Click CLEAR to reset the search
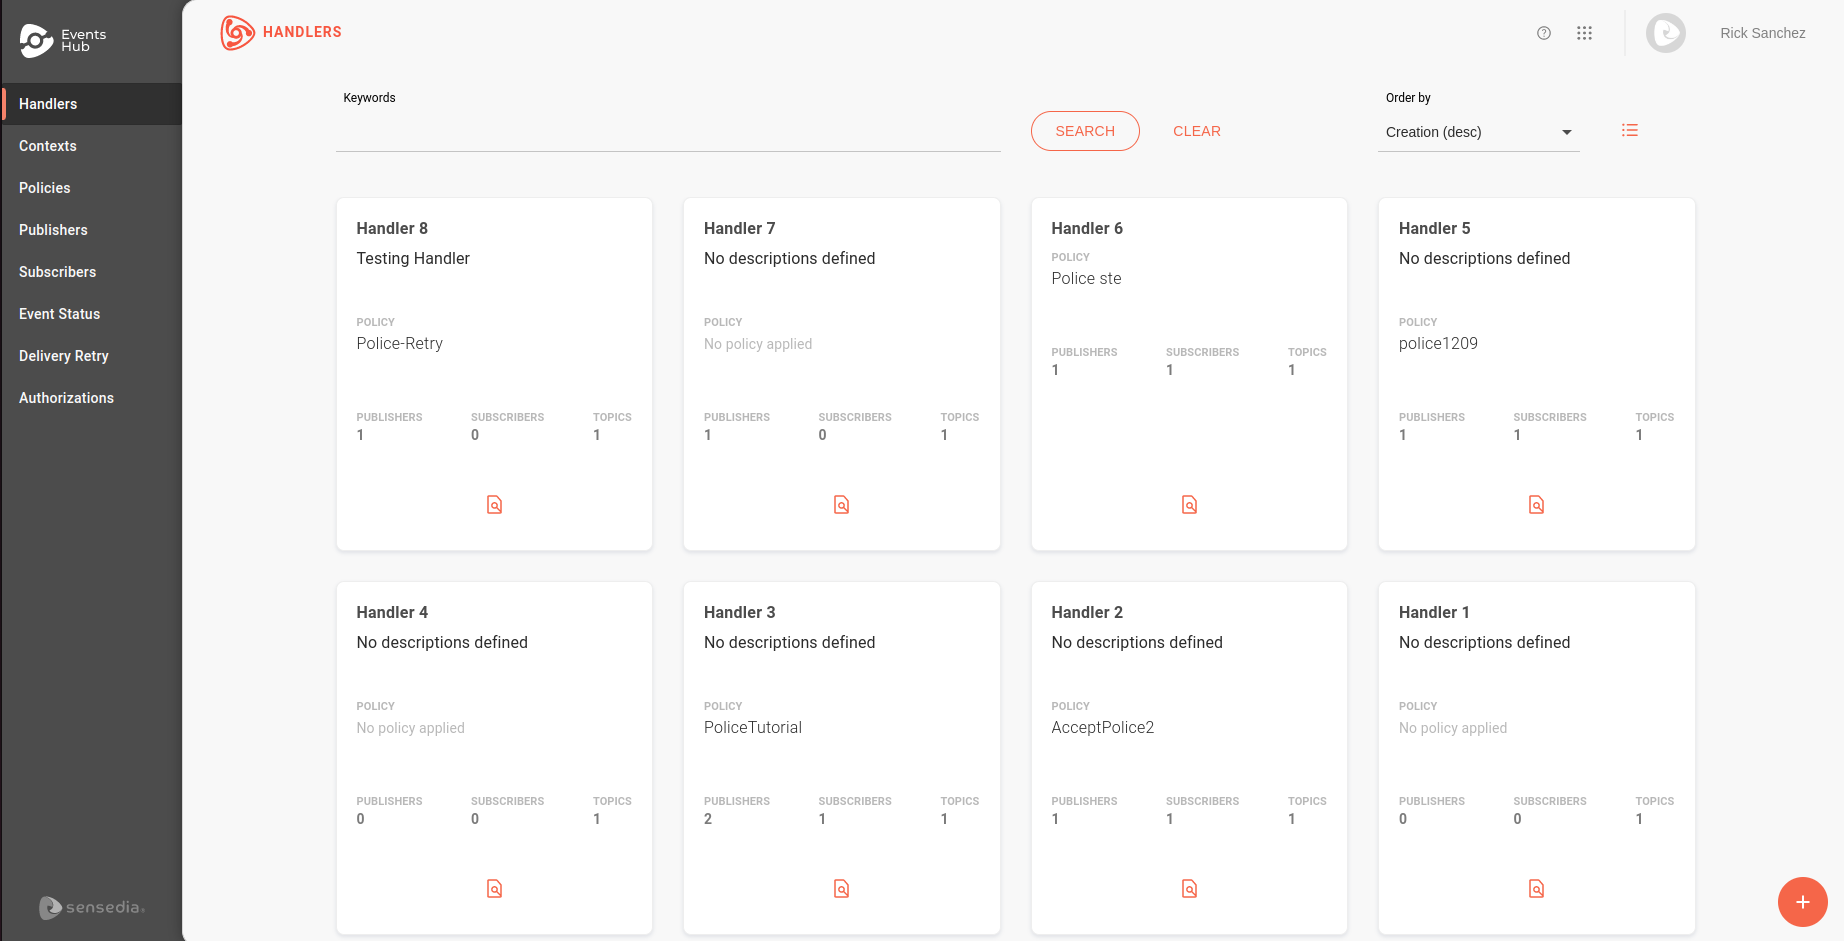Screen dimensions: 1844x941 pos(1197,131)
